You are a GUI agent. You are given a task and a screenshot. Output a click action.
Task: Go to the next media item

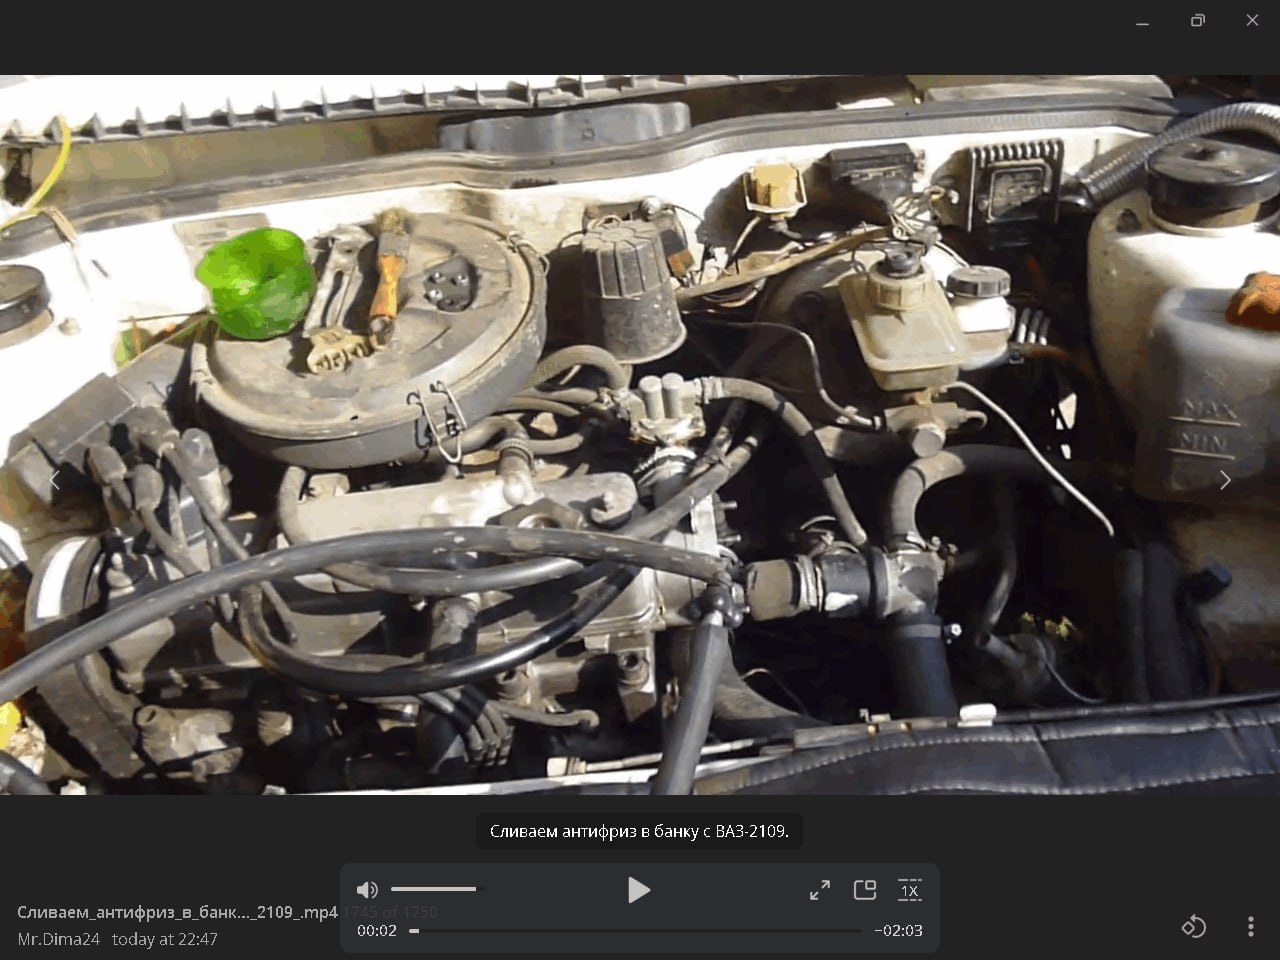click(1225, 480)
